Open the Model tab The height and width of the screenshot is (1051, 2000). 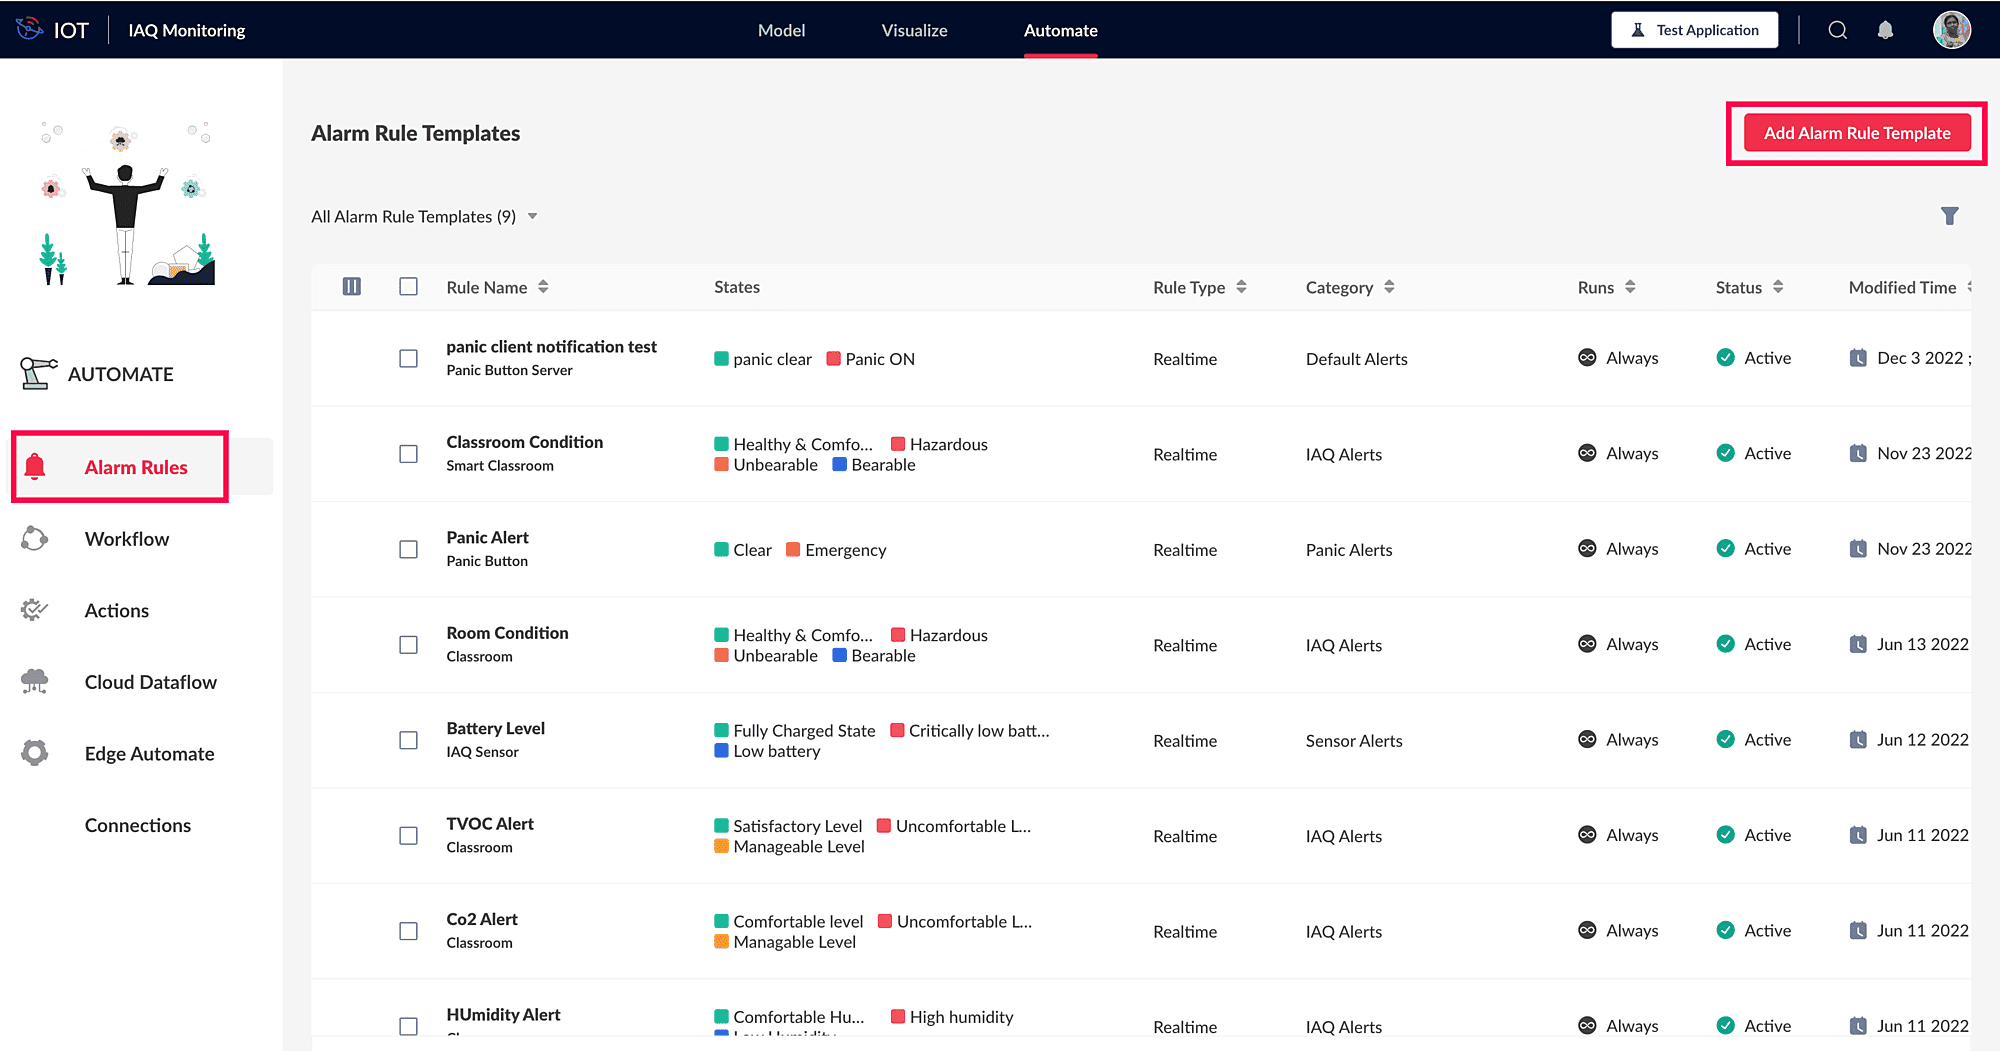(x=781, y=31)
